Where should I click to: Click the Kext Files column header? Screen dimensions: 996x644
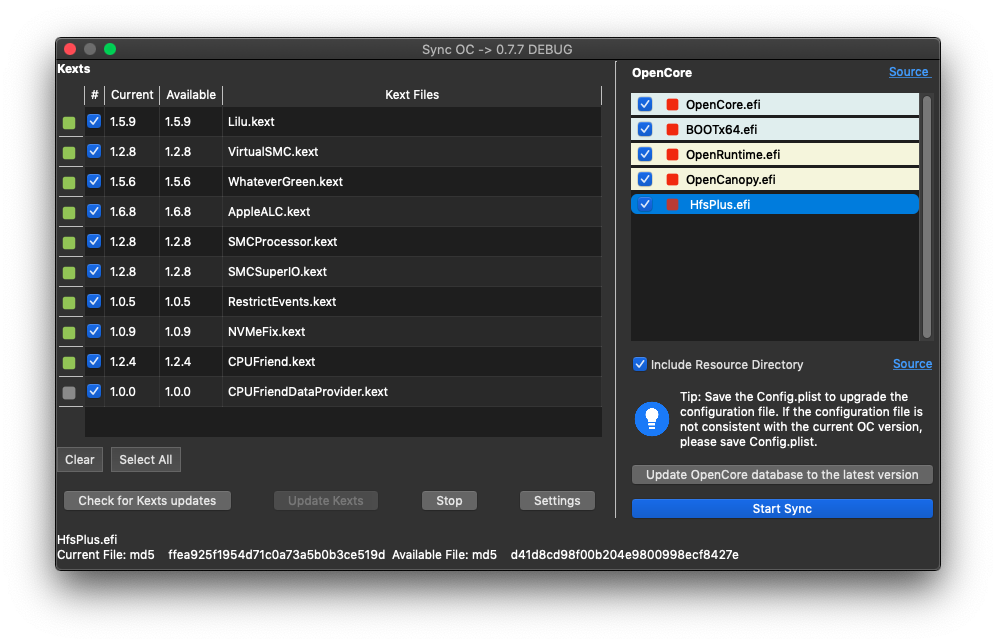412,95
